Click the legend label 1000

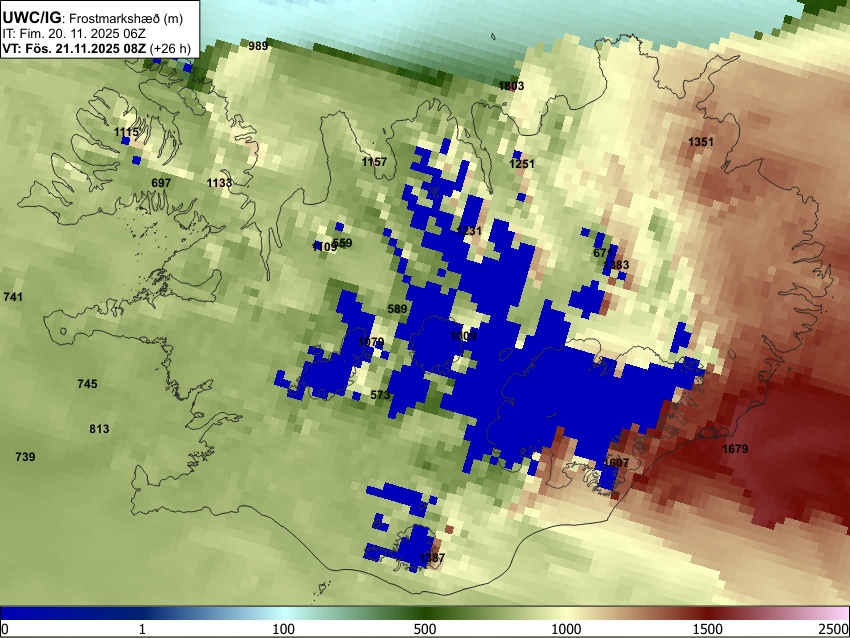click(x=566, y=629)
